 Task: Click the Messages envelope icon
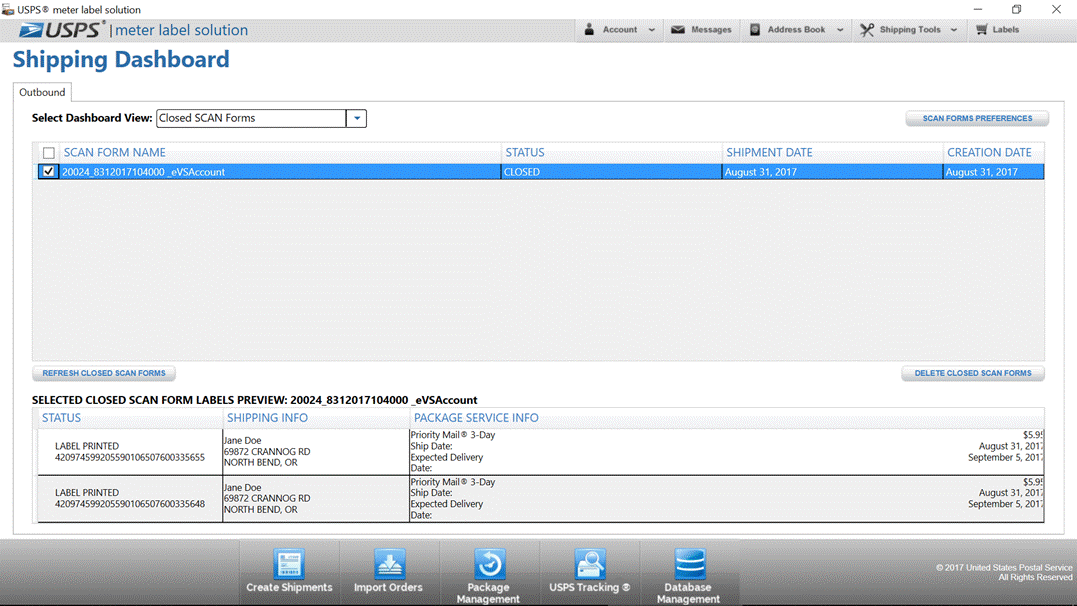[678, 30]
